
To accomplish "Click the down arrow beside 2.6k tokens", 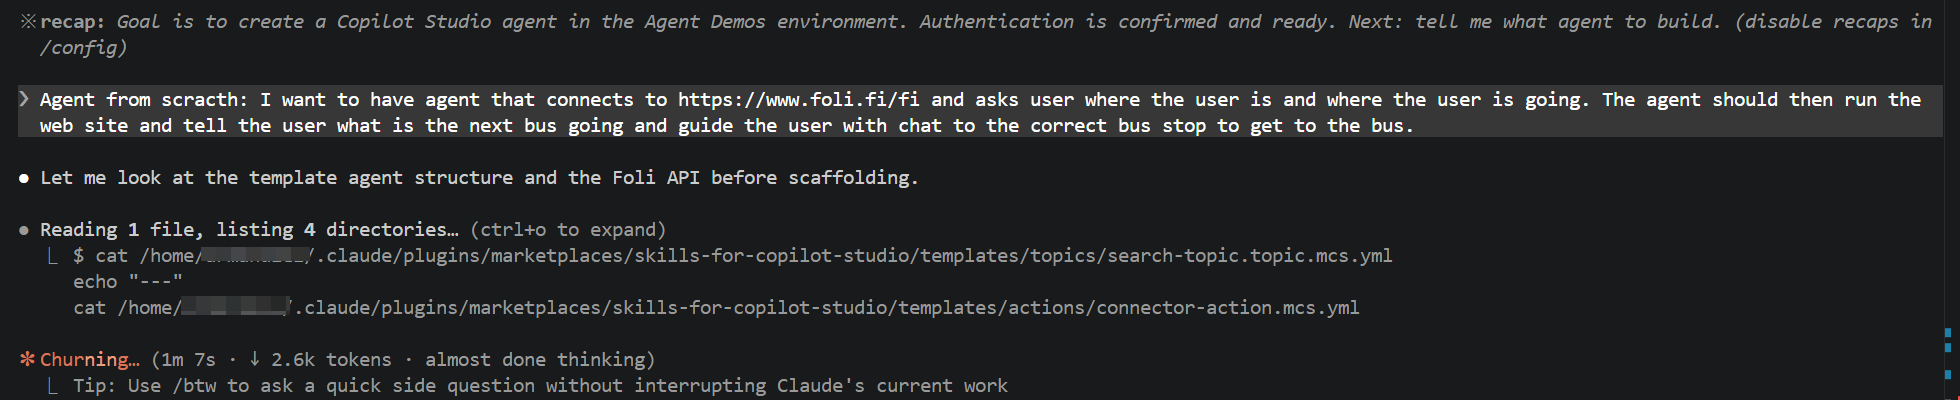I will tap(255, 360).
